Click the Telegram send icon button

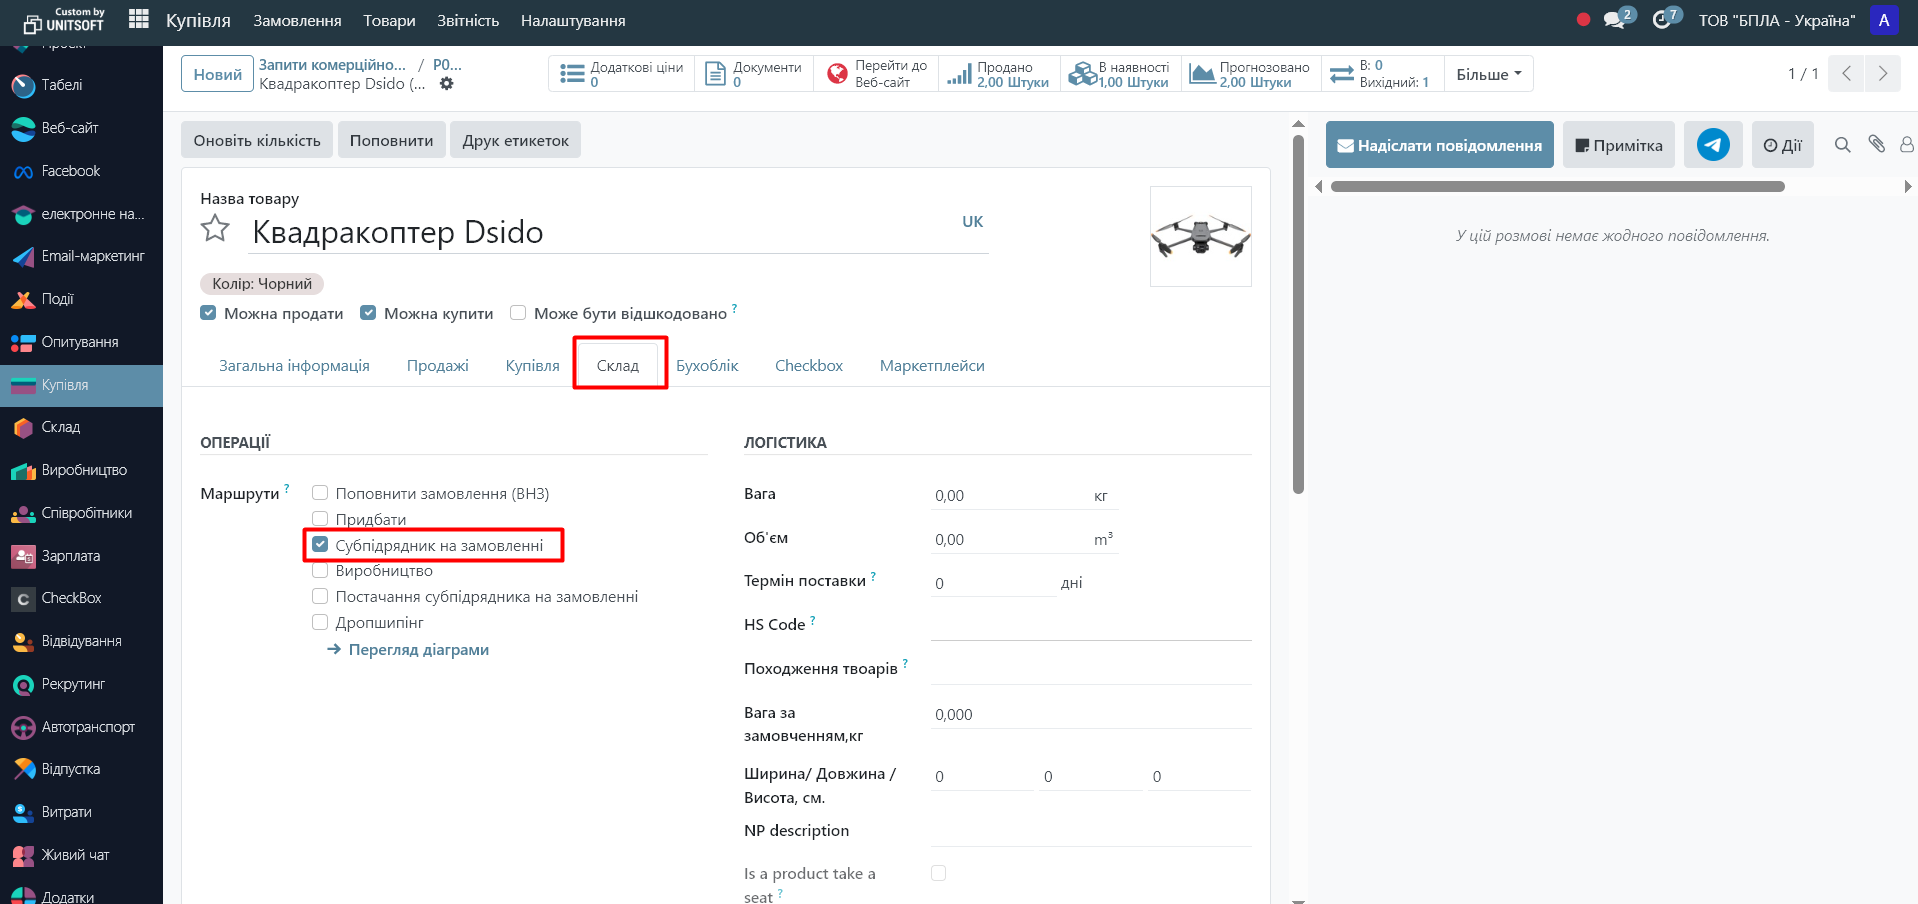point(1713,145)
